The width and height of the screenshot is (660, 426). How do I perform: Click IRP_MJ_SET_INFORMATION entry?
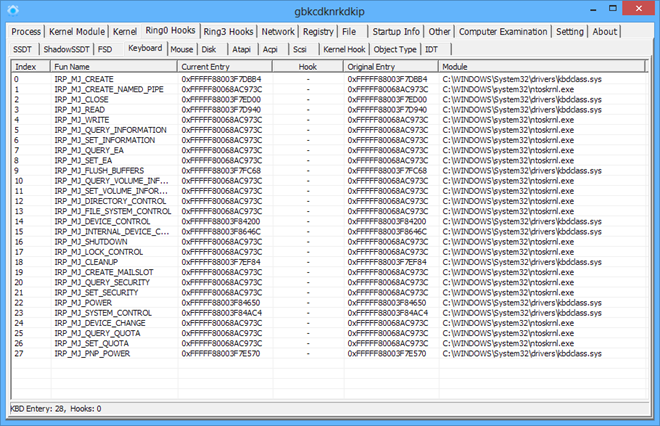(x=104, y=140)
